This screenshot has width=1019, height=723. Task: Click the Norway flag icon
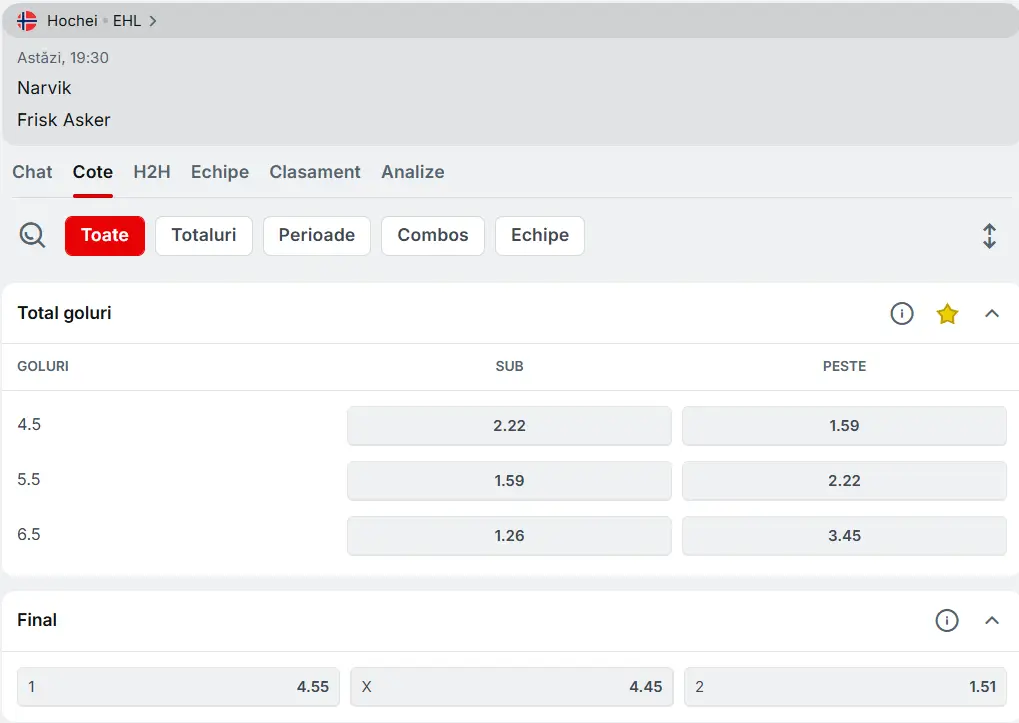point(27,21)
